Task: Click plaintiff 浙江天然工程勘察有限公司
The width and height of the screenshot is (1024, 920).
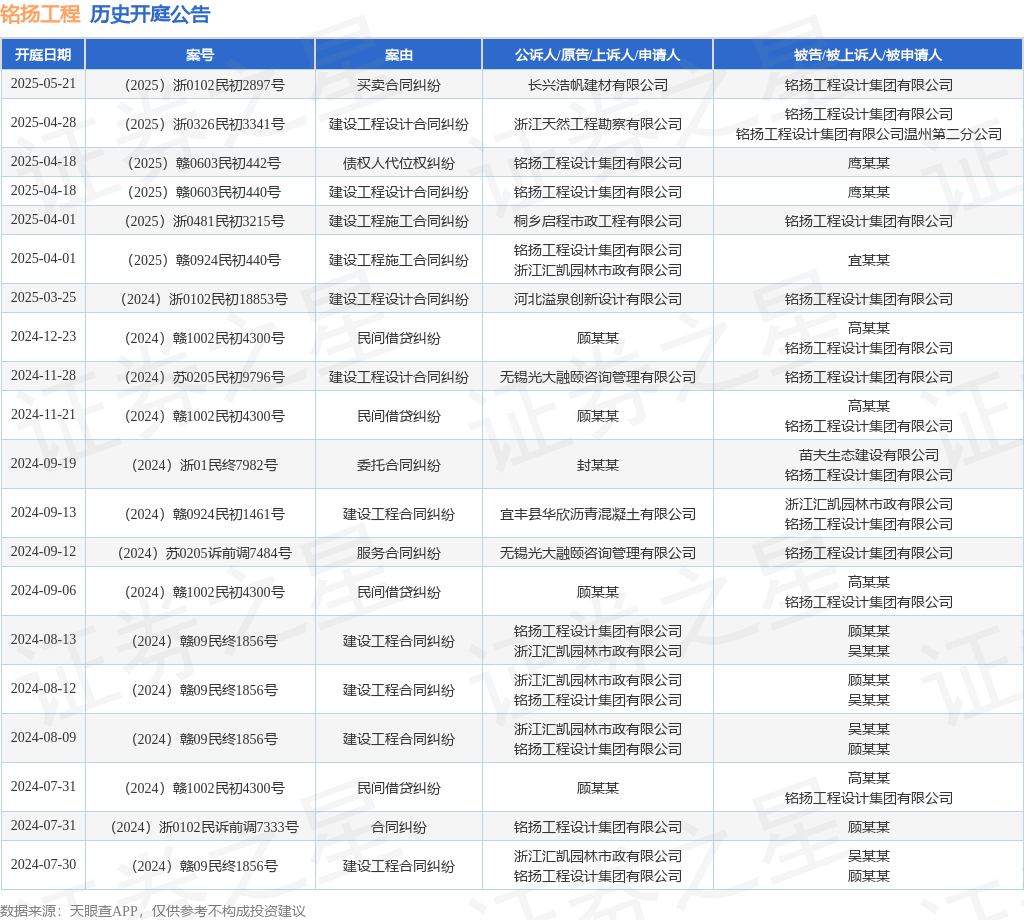Action: tap(598, 124)
